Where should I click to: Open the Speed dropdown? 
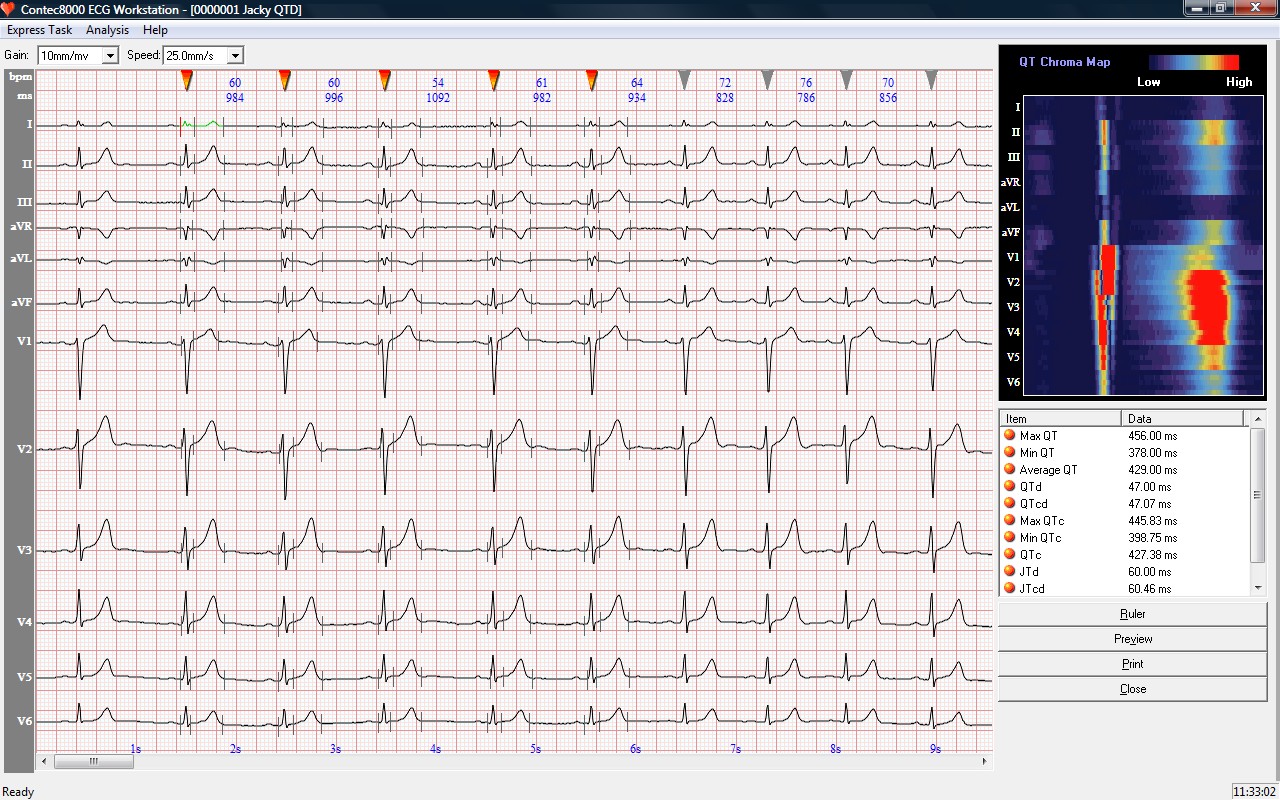pyautogui.click(x=235, y=56)
